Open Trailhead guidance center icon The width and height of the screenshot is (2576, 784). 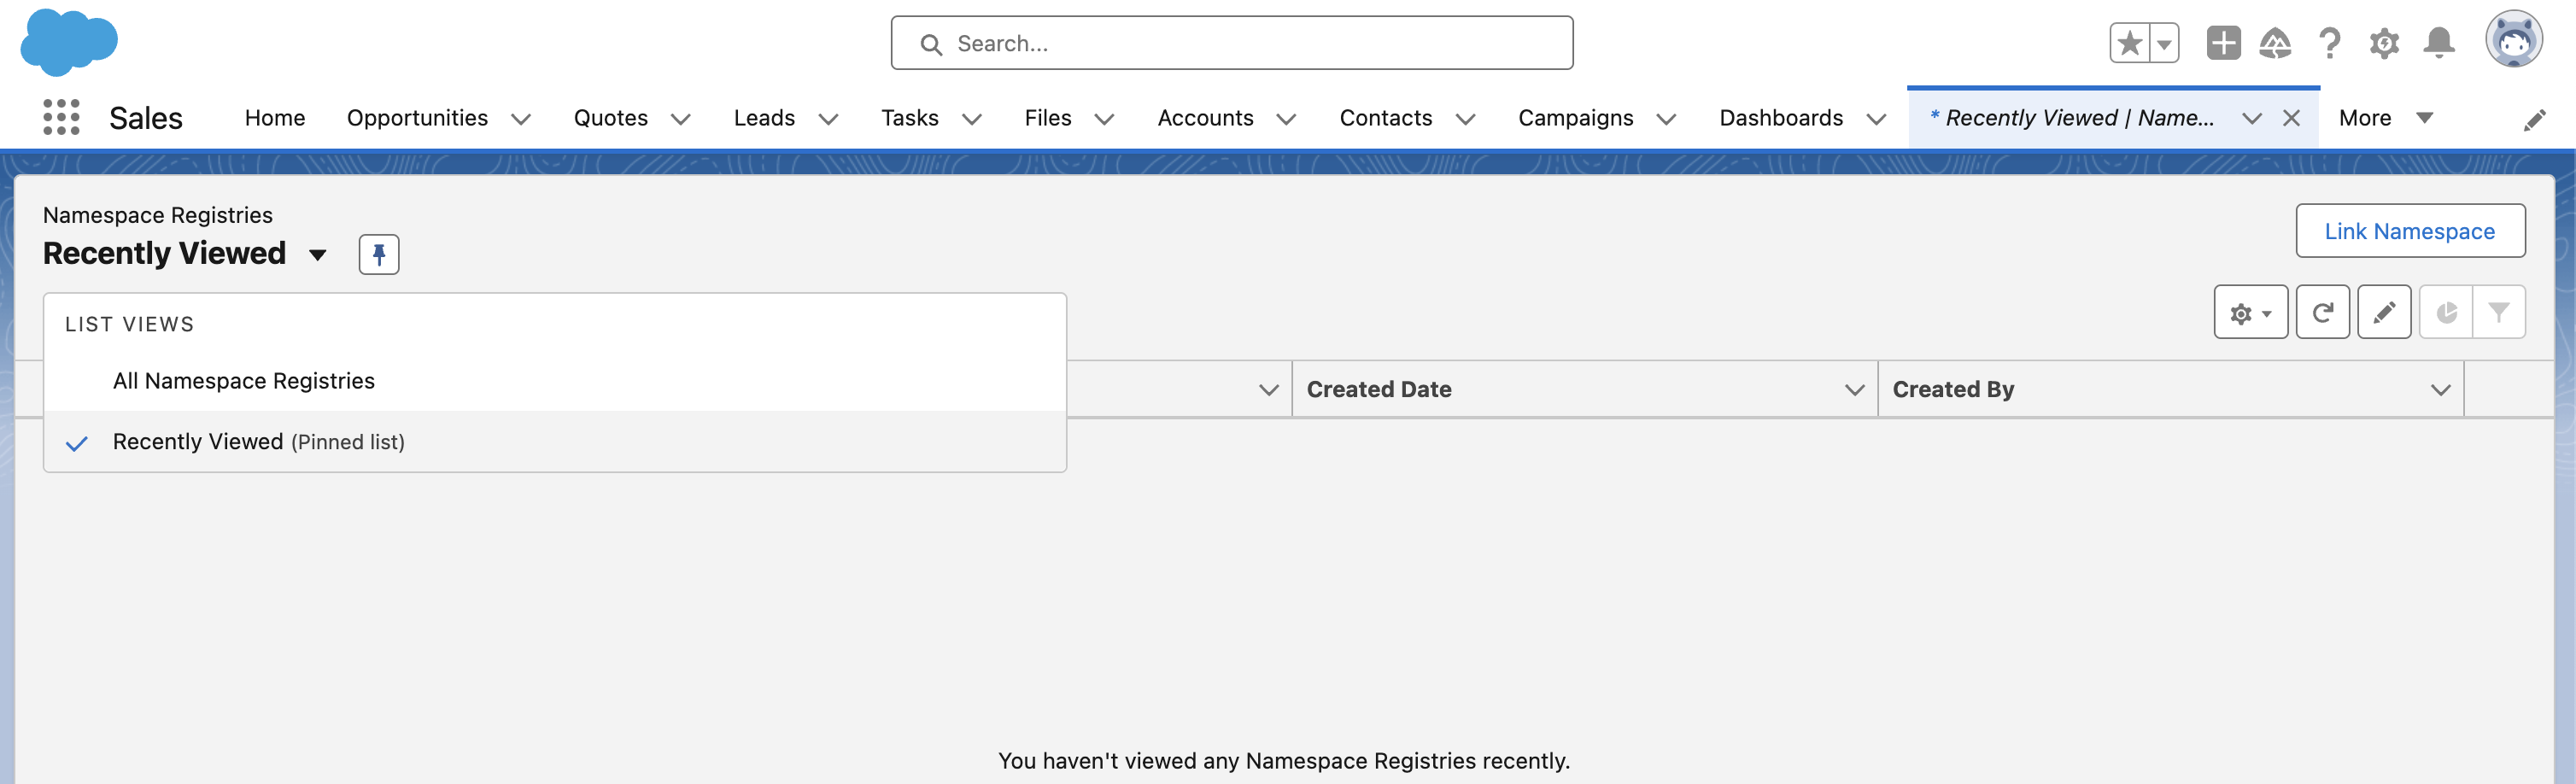click(2275, 43)
